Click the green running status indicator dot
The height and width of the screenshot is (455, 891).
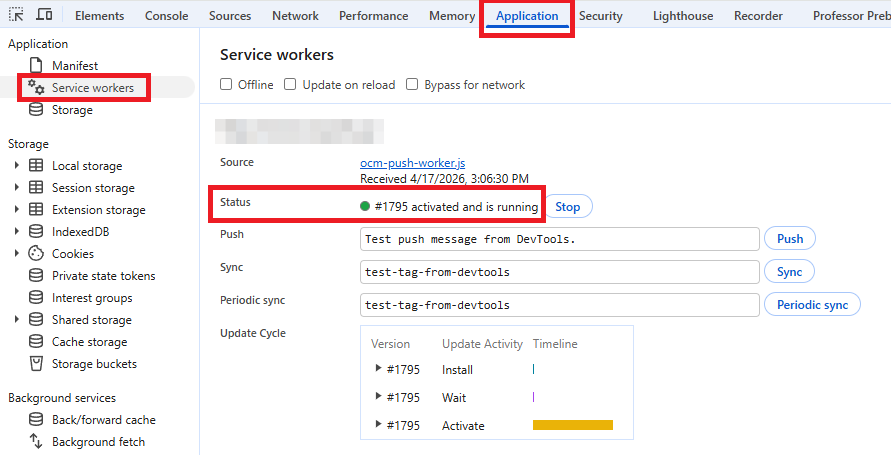click(x=365, y=206)
